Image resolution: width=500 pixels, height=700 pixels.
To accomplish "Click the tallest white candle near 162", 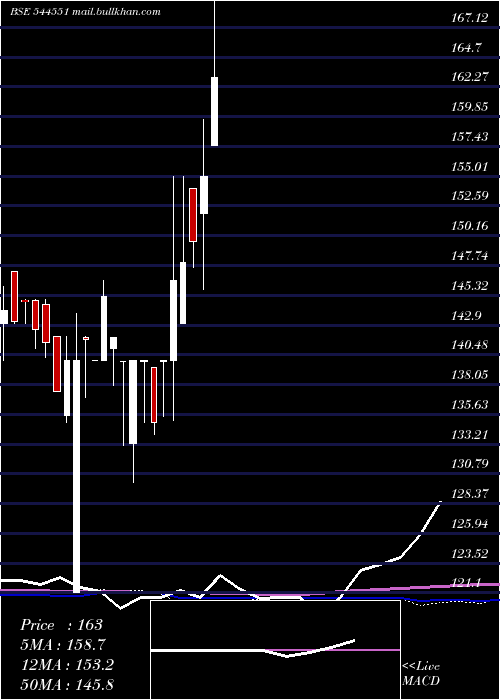I will [x=215, y=112].
